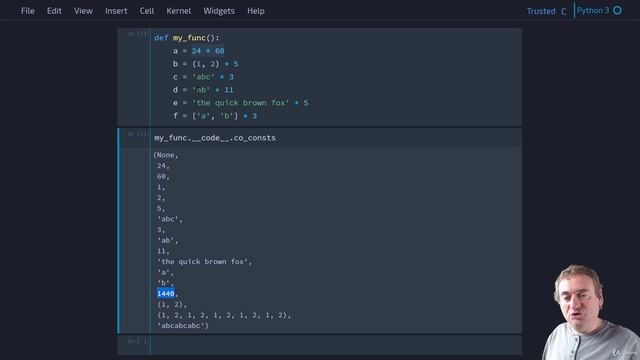Click the line "f = ['a', 'b'] * 3"

point(215,116)
